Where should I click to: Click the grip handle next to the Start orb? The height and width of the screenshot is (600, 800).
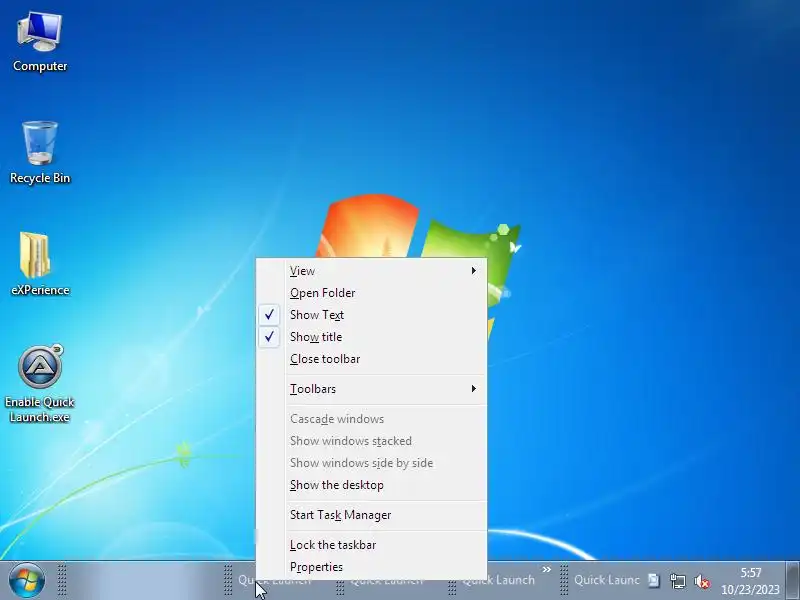point(62,581)
